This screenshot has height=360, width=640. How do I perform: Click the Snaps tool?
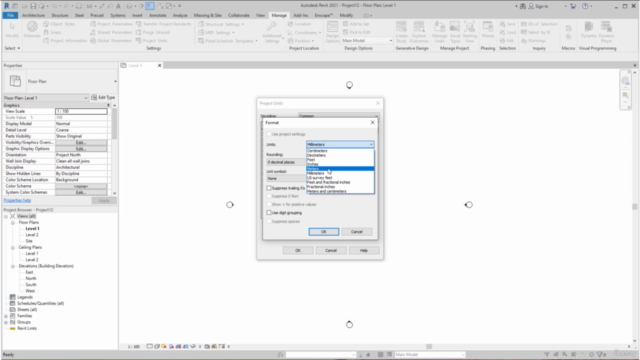53,32
